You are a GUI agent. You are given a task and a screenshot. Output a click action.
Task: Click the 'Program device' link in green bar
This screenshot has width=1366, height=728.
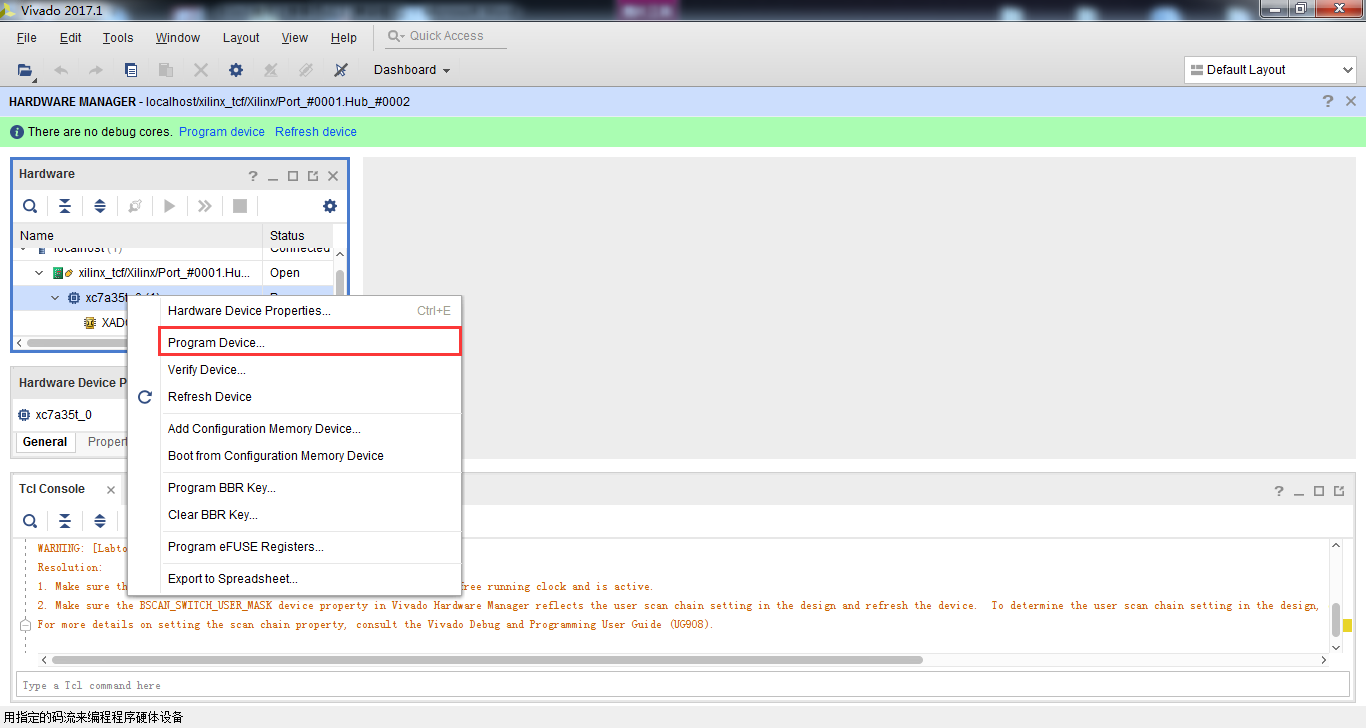(x=222, y=132)
